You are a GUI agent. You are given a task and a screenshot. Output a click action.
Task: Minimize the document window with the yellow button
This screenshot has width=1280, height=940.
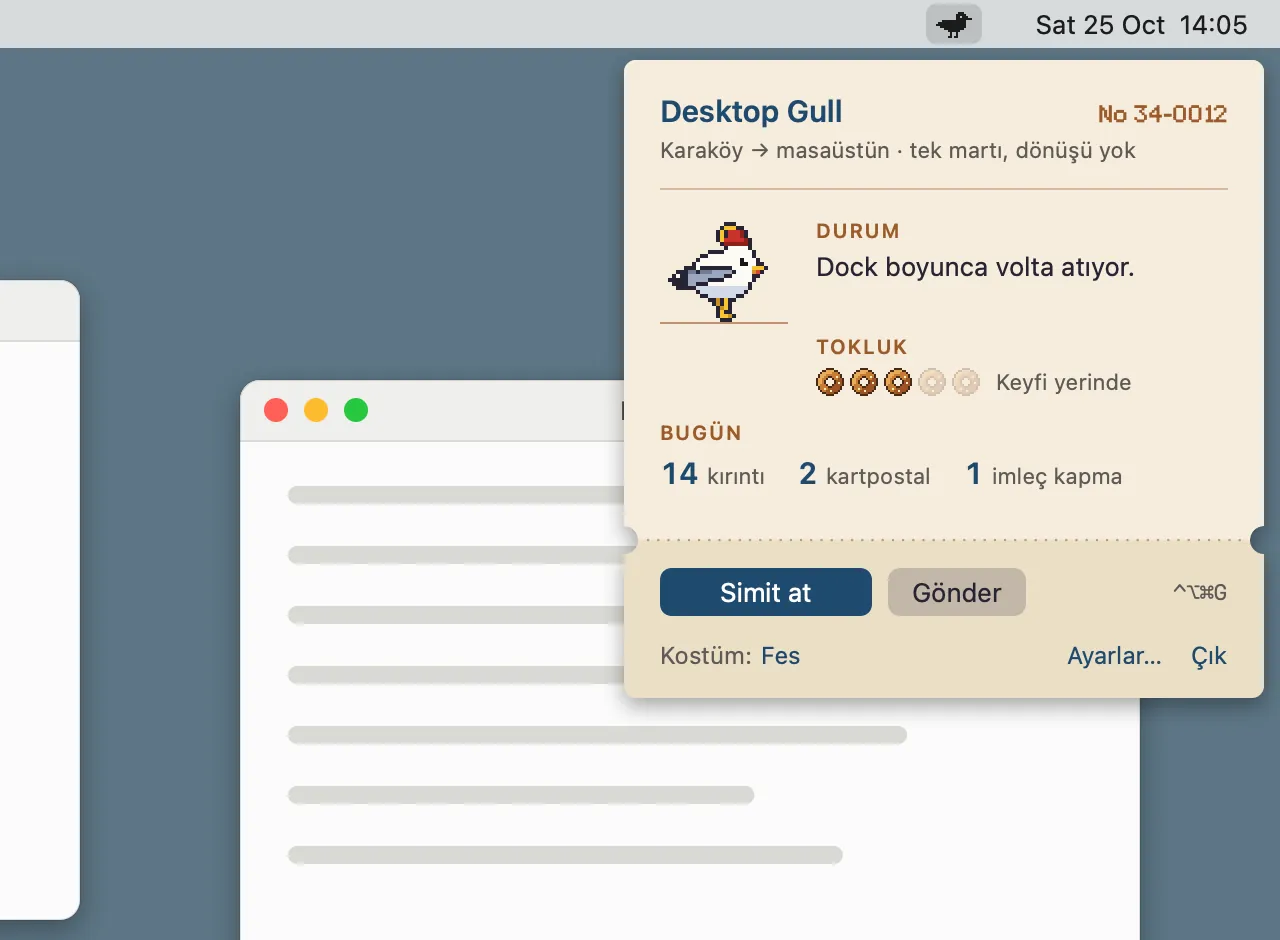pyautogui.click(x=316, y=410)
